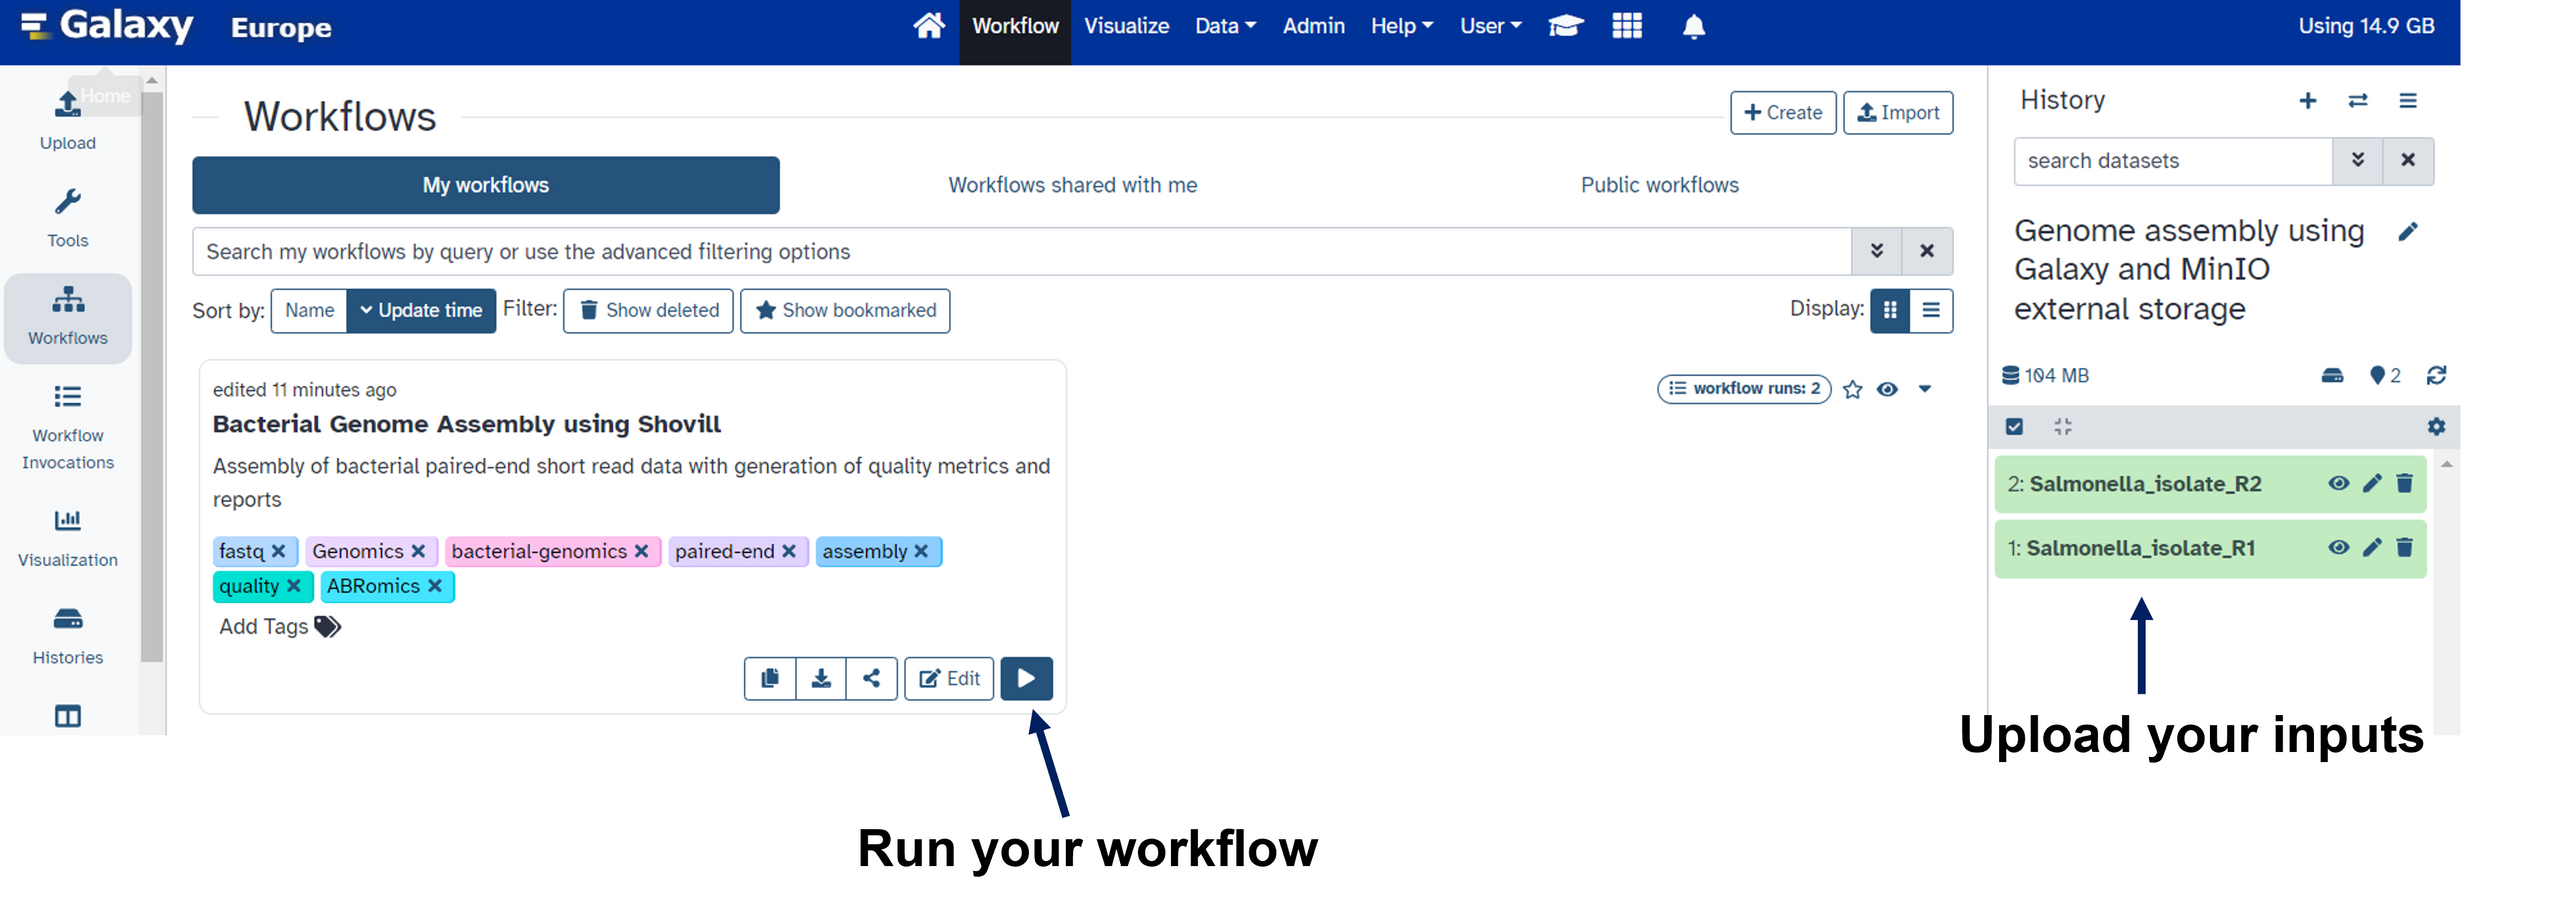Image resolution: width=2560 pixels, height=909 pixels.
Task: Switch to list display view
Action: click(x=1930, y=310)
